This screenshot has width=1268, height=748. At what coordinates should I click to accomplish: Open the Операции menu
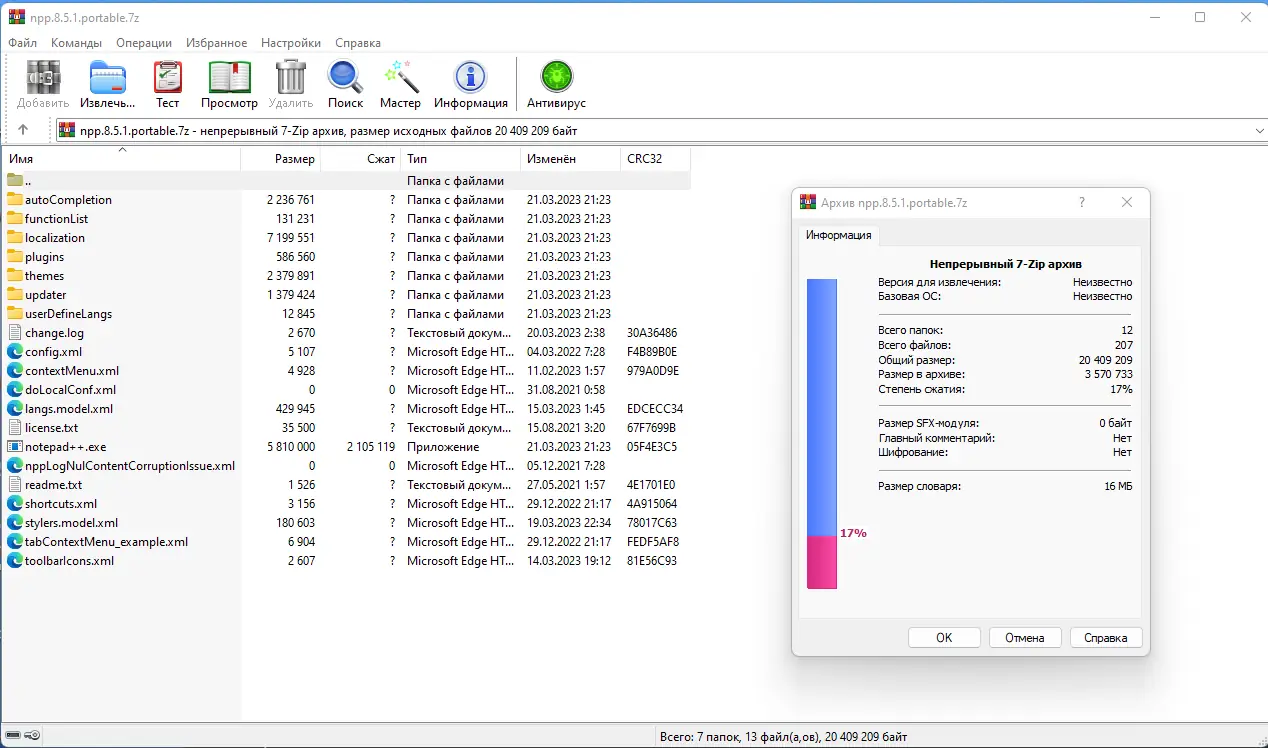coord(144,43)
